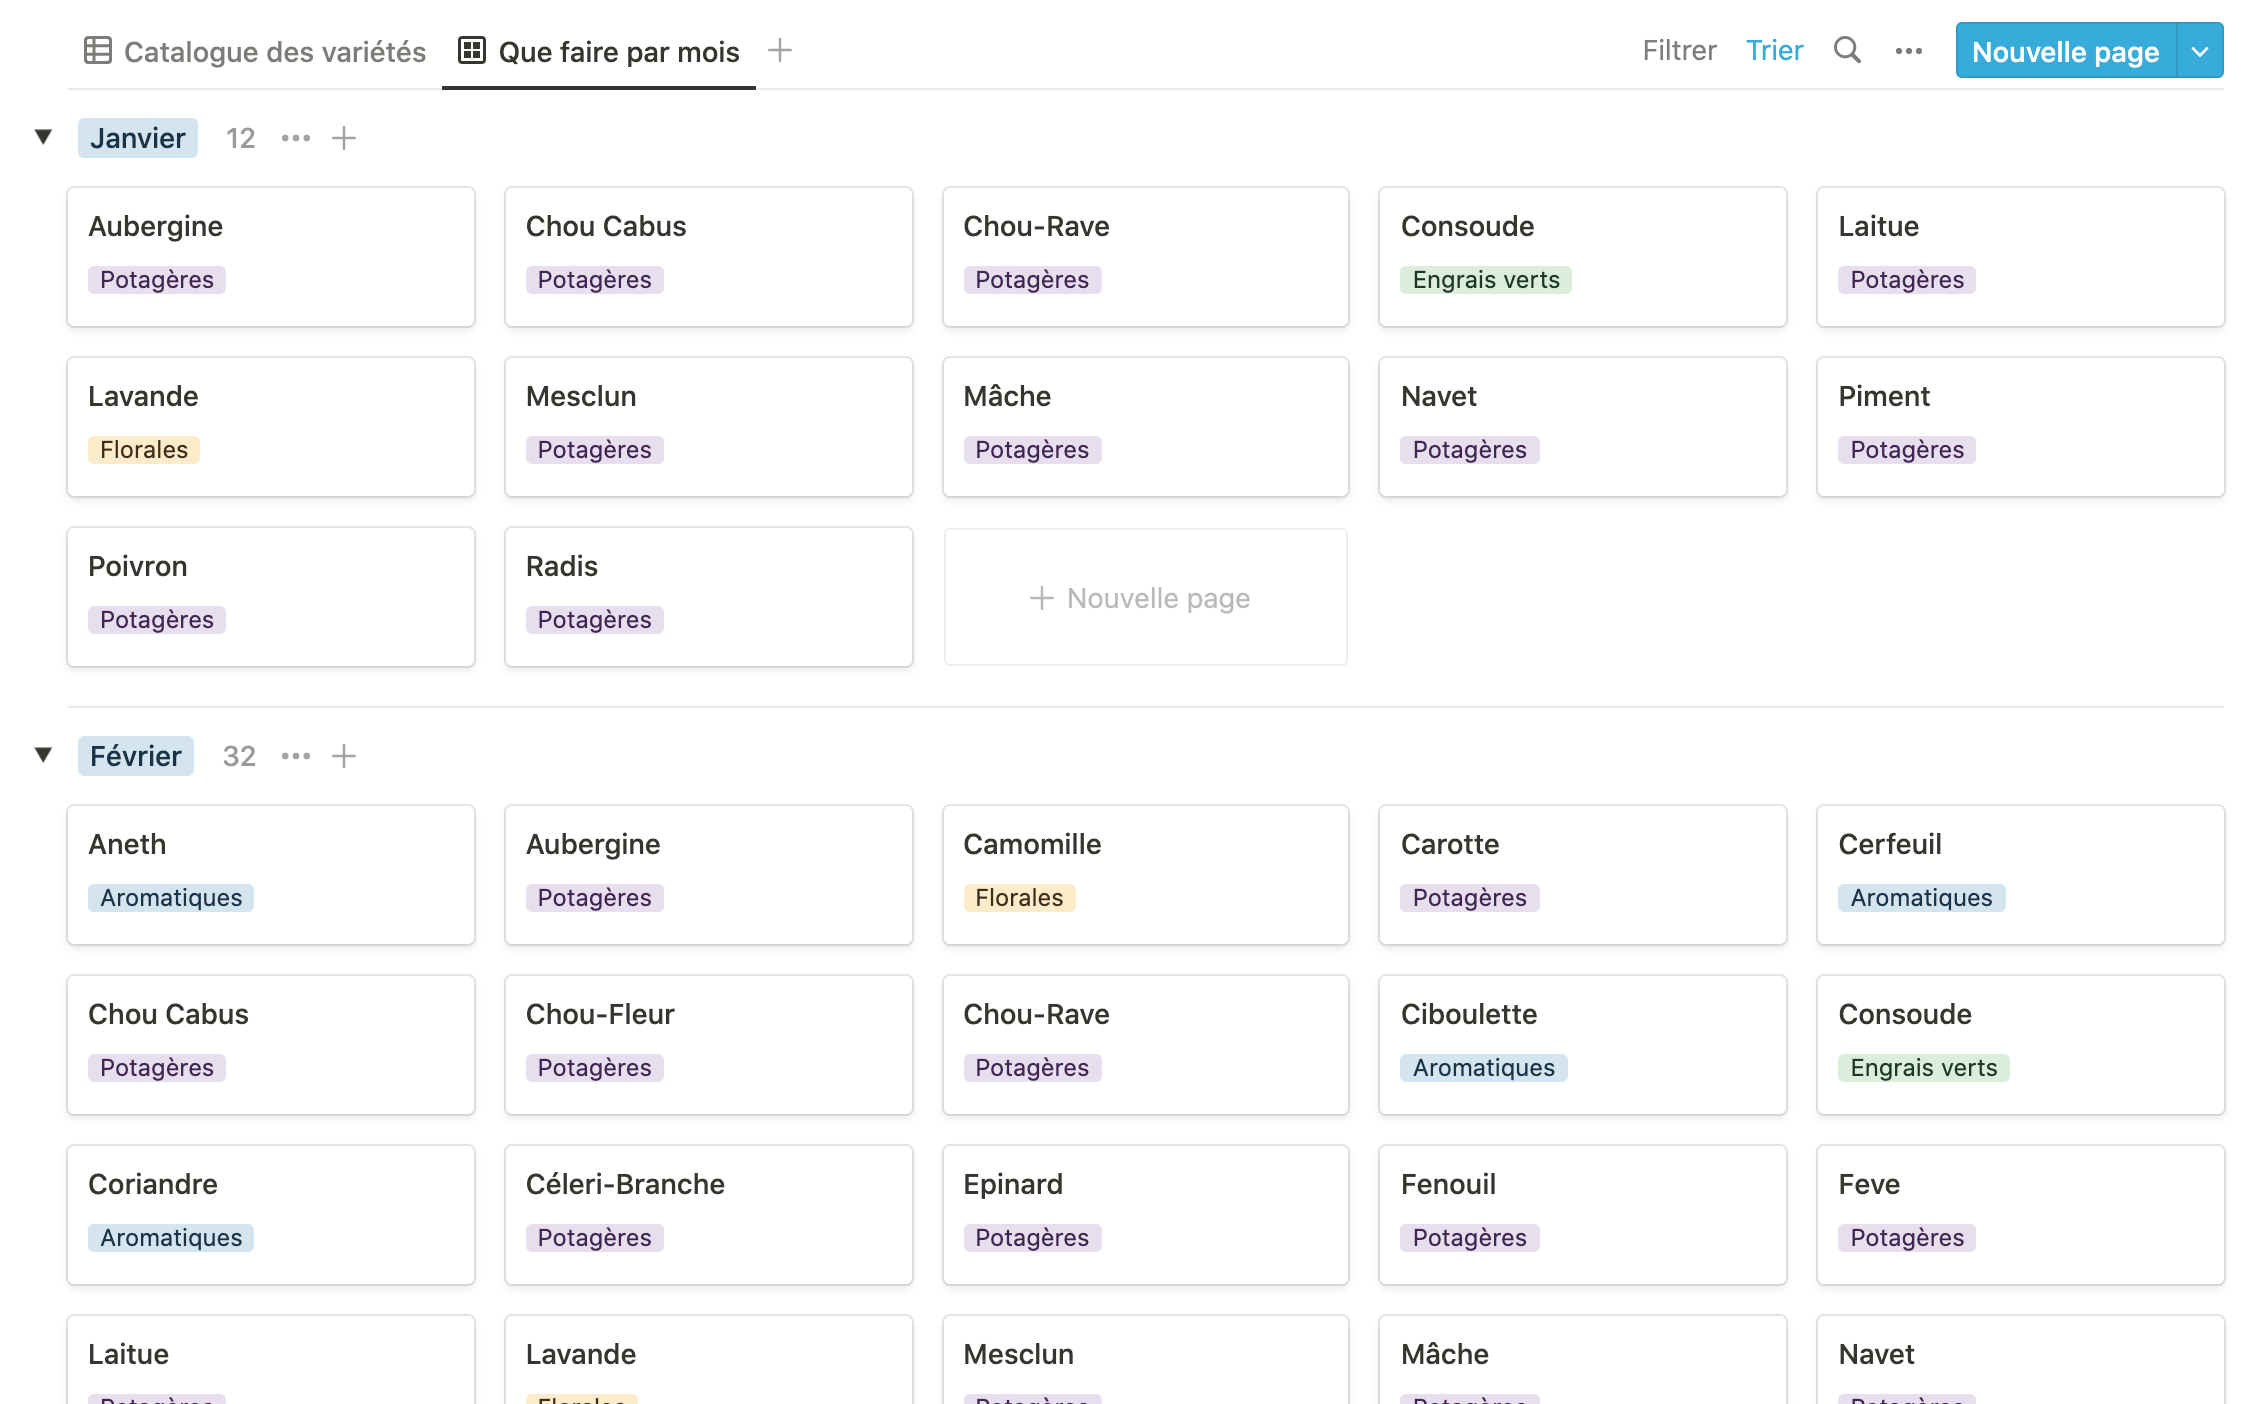
Task: Switch to Catalogue des variétés tab
Action: tap(274, 52)
